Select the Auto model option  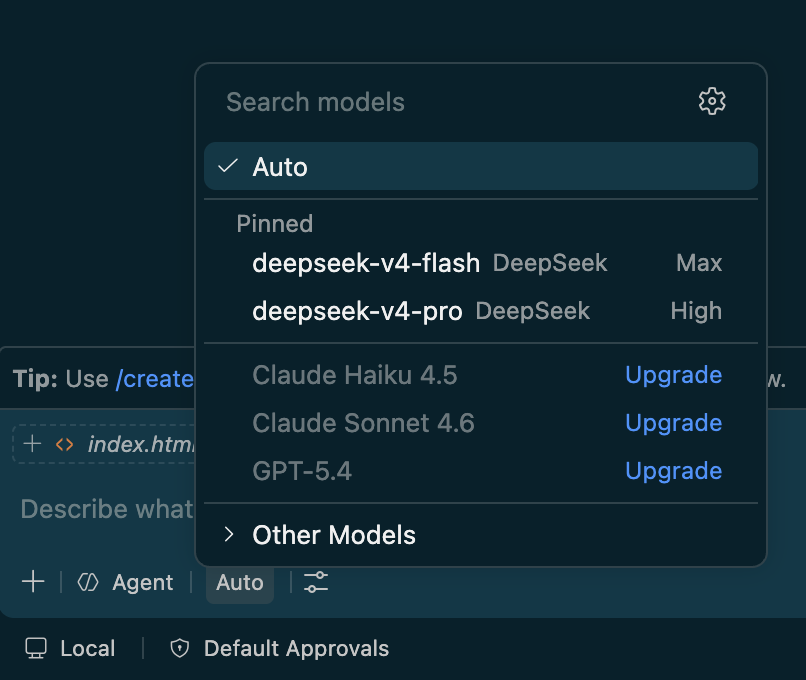(x=481, y=166)
